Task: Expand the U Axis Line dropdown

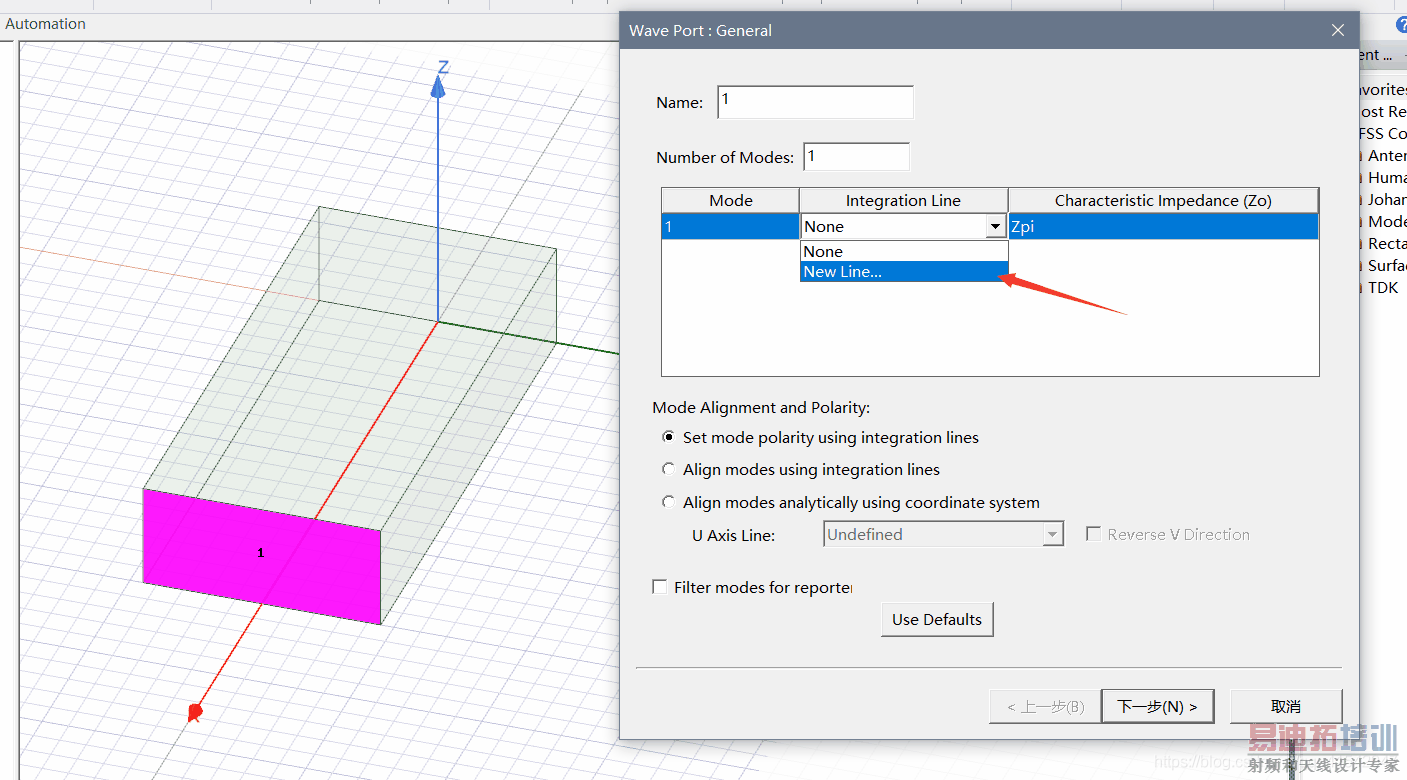Action: tap(1052, 535)
